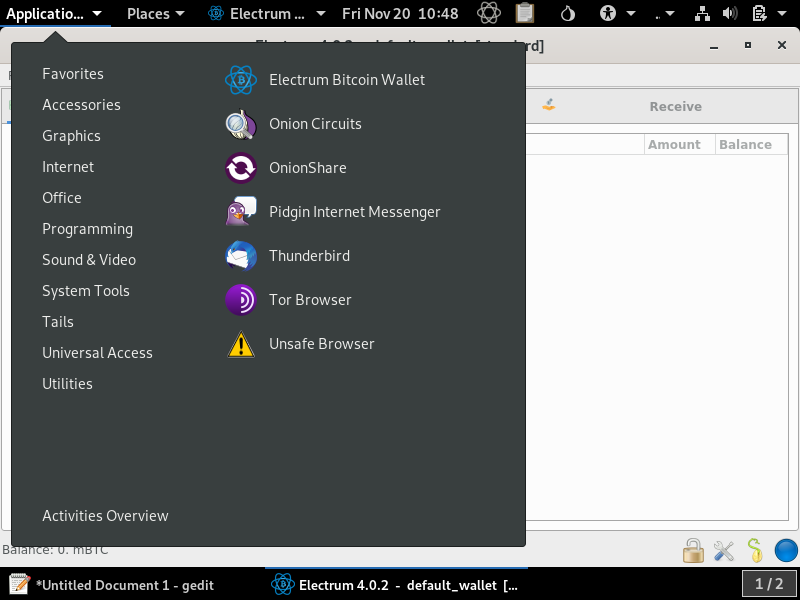Click the blue network status circle in Electrum
The height and width of the screenshot is (600, 800).
786,551
